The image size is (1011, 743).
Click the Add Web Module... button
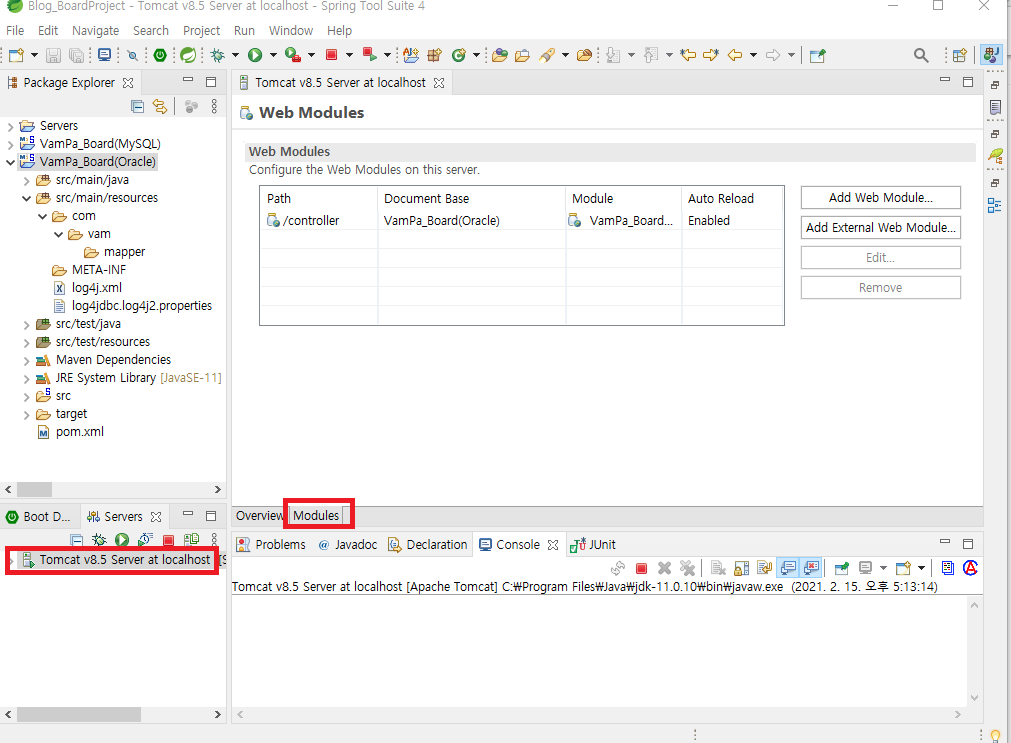coord(880,198)
